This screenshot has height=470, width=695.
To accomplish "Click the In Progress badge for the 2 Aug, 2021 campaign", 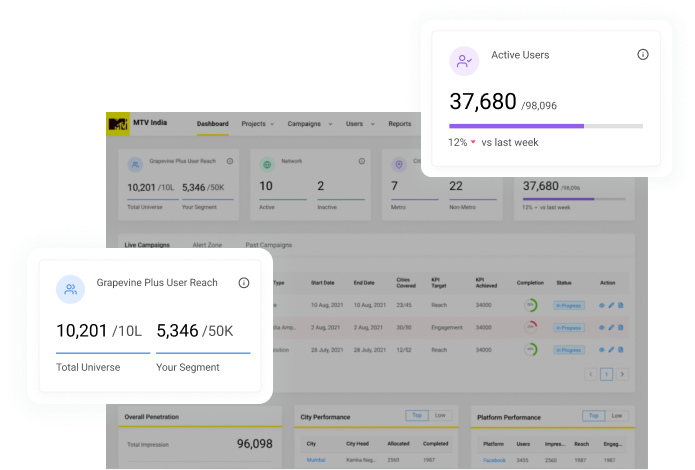I will tap(569, 328).
